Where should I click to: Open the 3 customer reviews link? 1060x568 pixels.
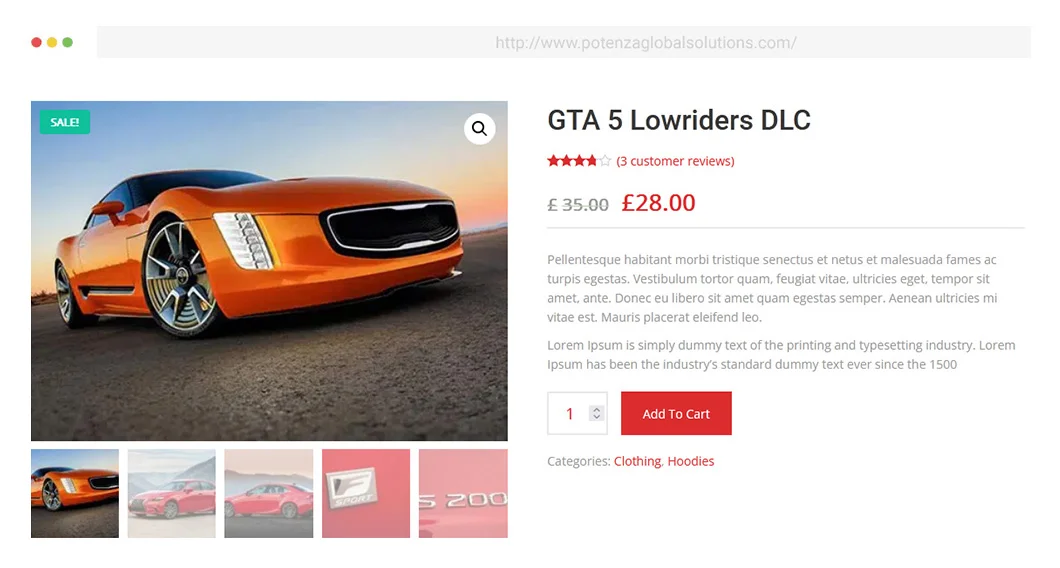pyautogui.click(x=675, y=161)
